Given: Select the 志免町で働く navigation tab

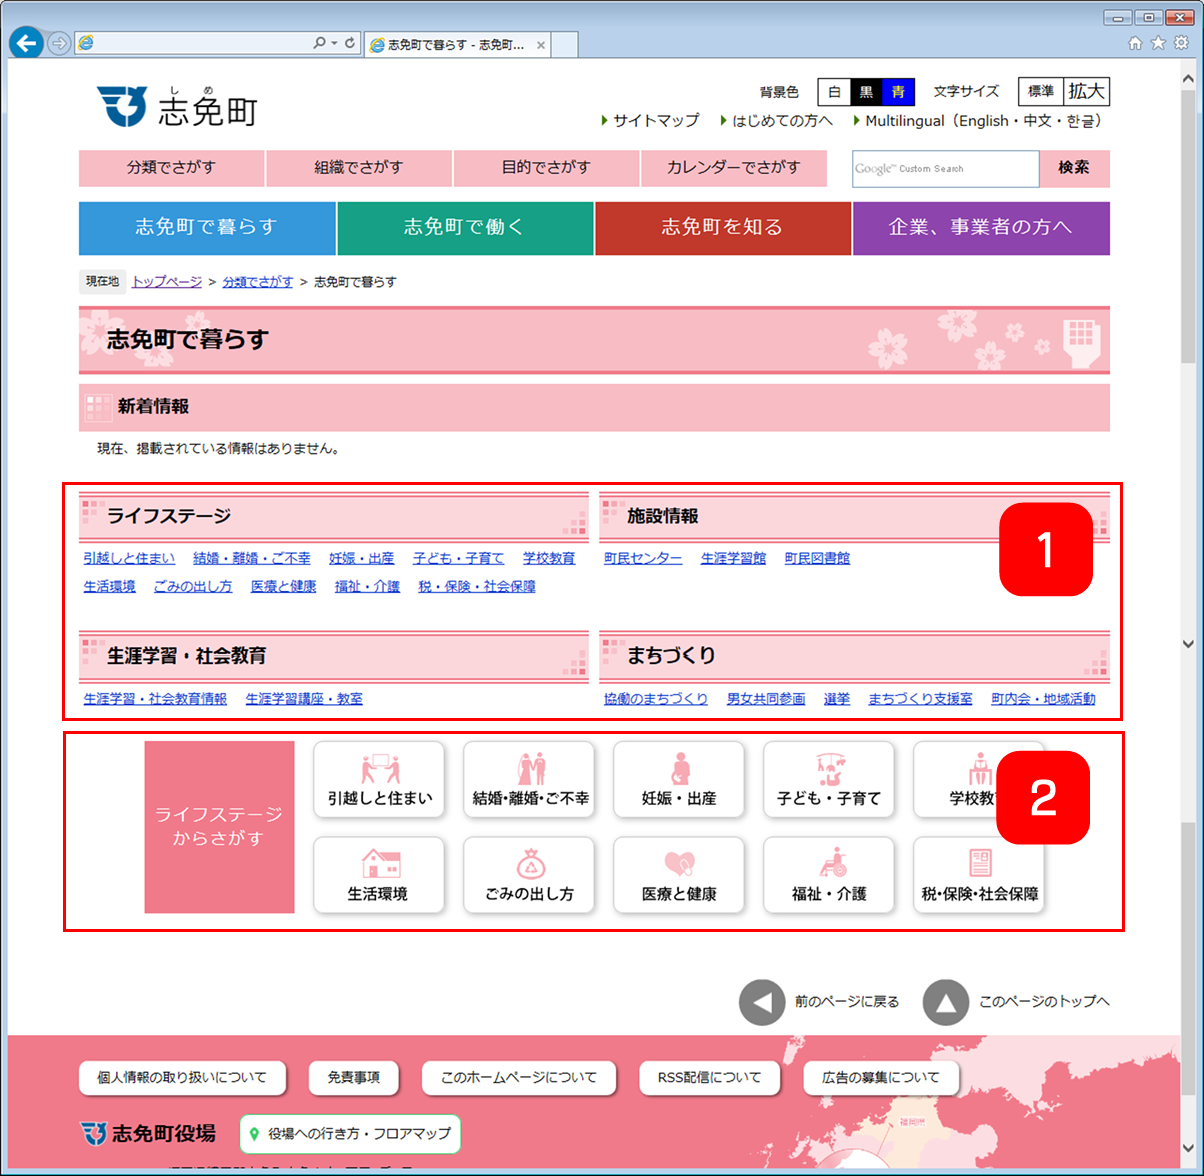Looking at the screenshot, I should tap(465, 228).
